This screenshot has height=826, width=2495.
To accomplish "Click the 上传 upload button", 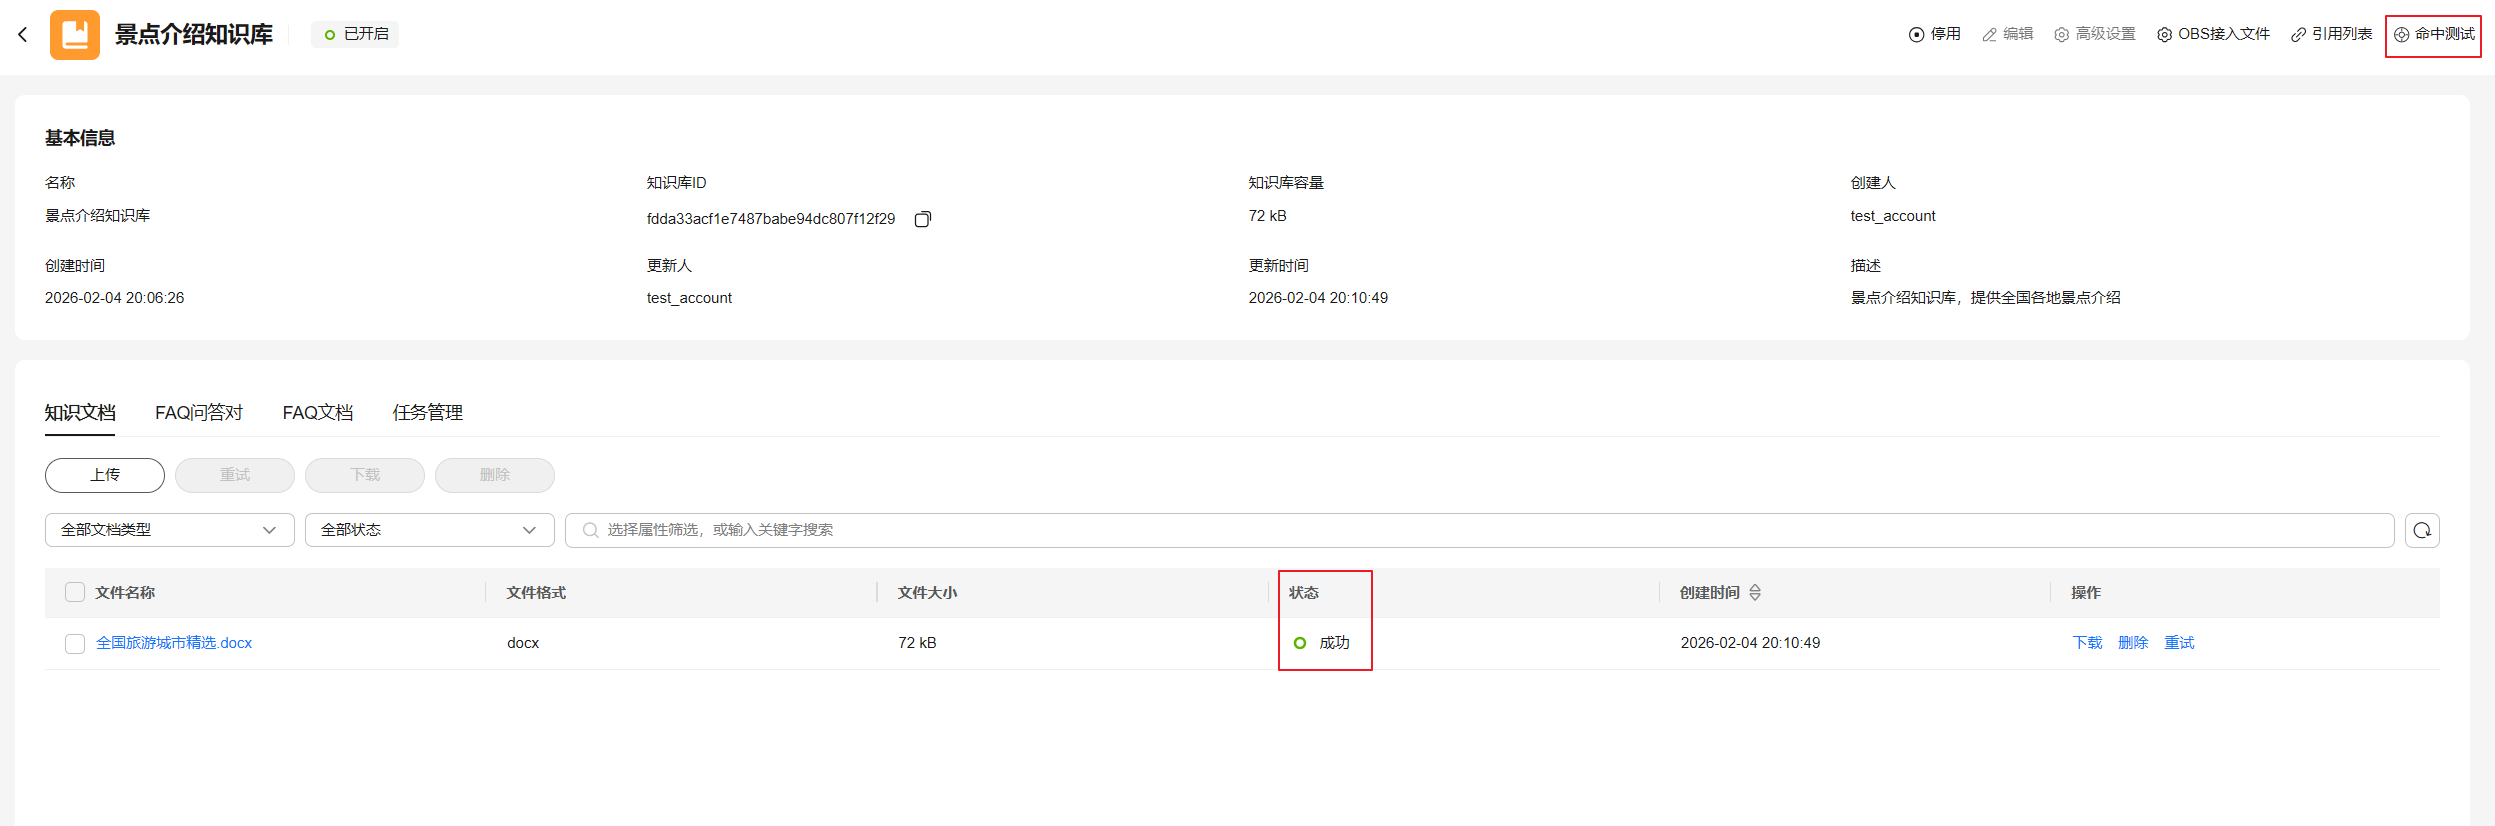I will tap(105, 475).
